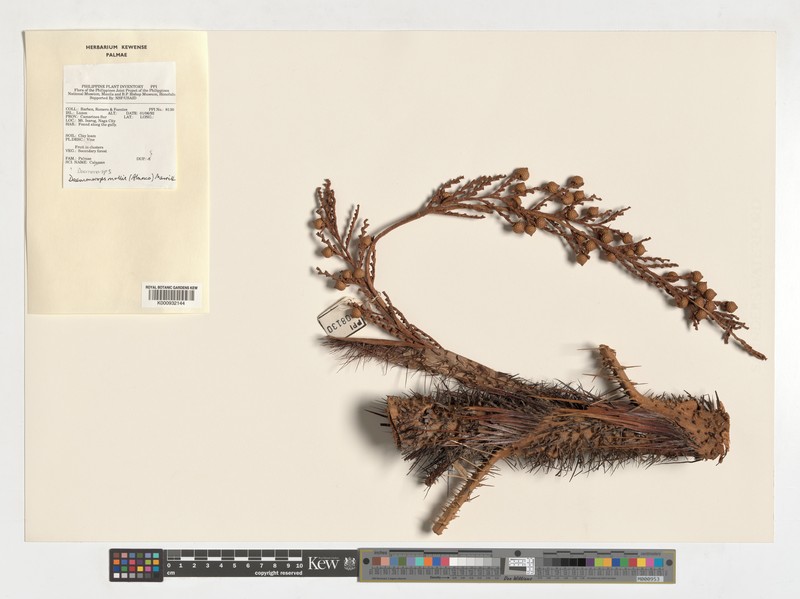This screenshot has height=599, width=800.
Task: Select the "cm" unit label on the ruler
Action: tap(171, 573)
